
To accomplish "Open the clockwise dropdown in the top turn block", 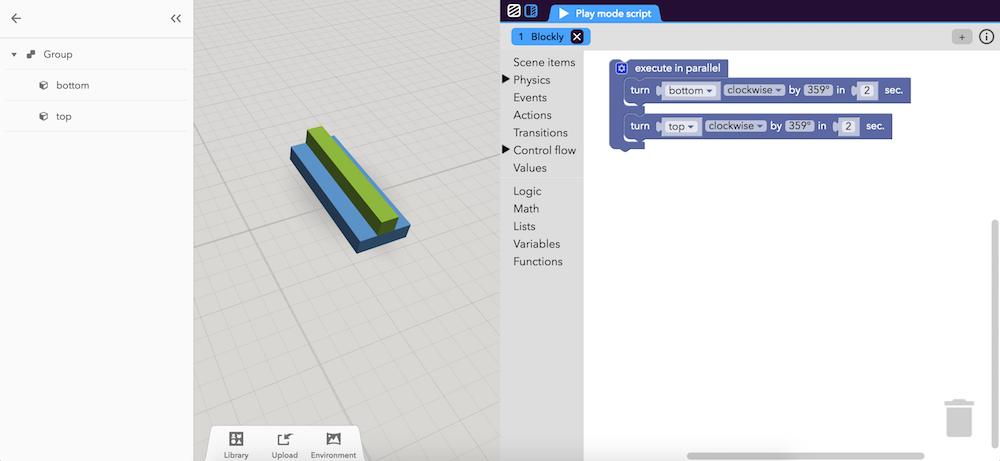I will pos(736,126).
